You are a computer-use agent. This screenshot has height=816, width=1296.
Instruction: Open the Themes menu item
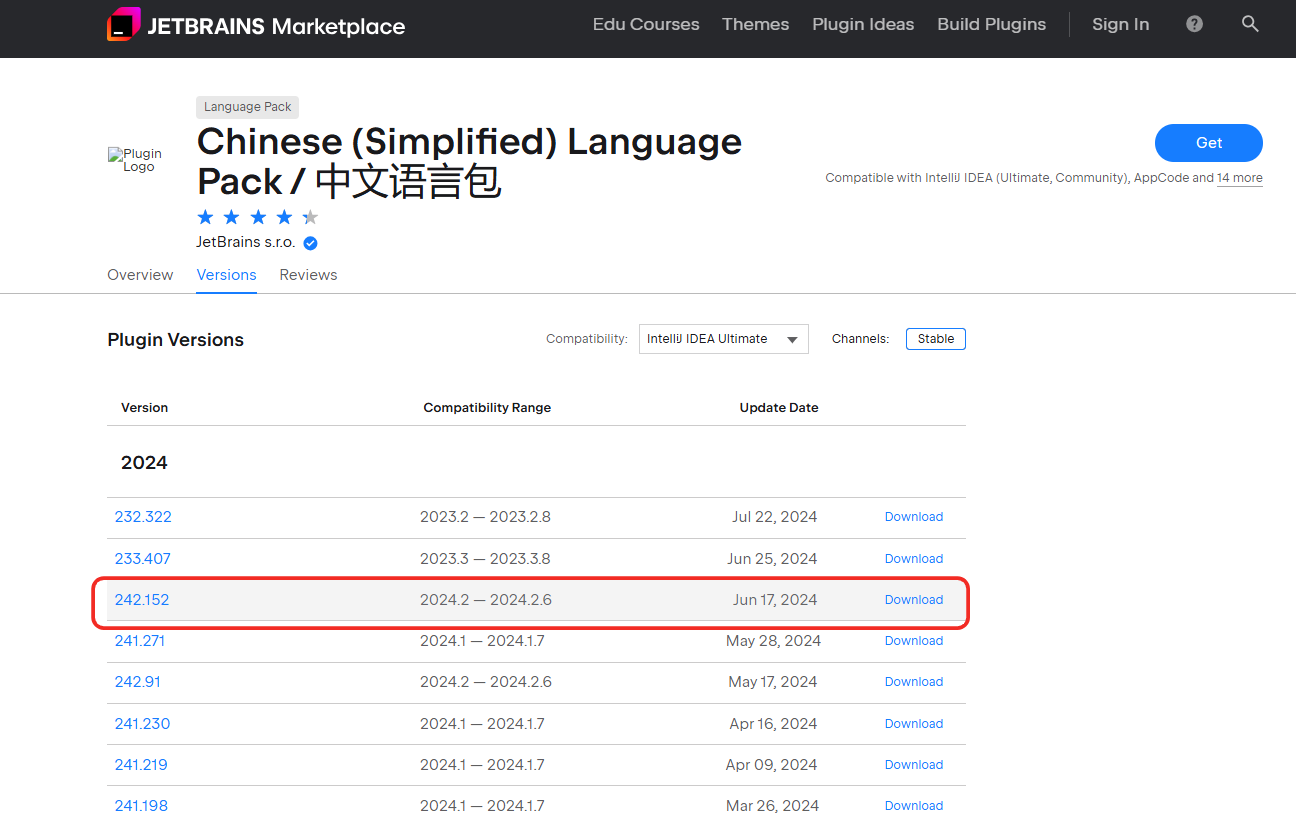click(x=755, y=24)
